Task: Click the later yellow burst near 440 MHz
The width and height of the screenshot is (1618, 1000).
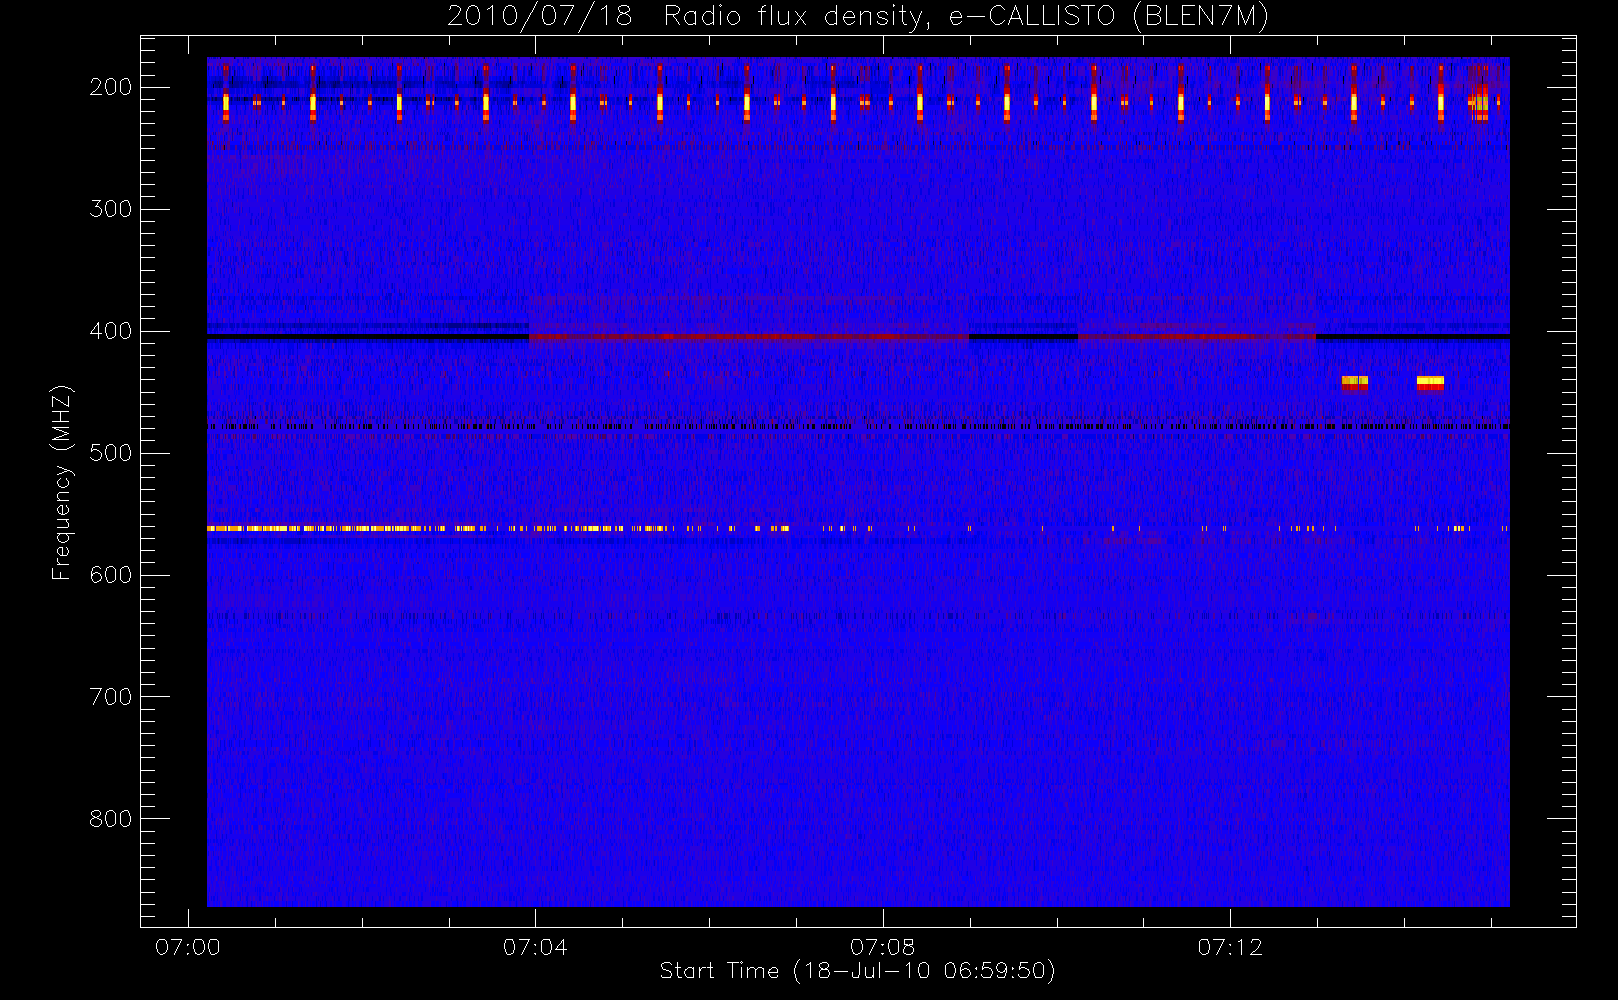Action: 1430,382
